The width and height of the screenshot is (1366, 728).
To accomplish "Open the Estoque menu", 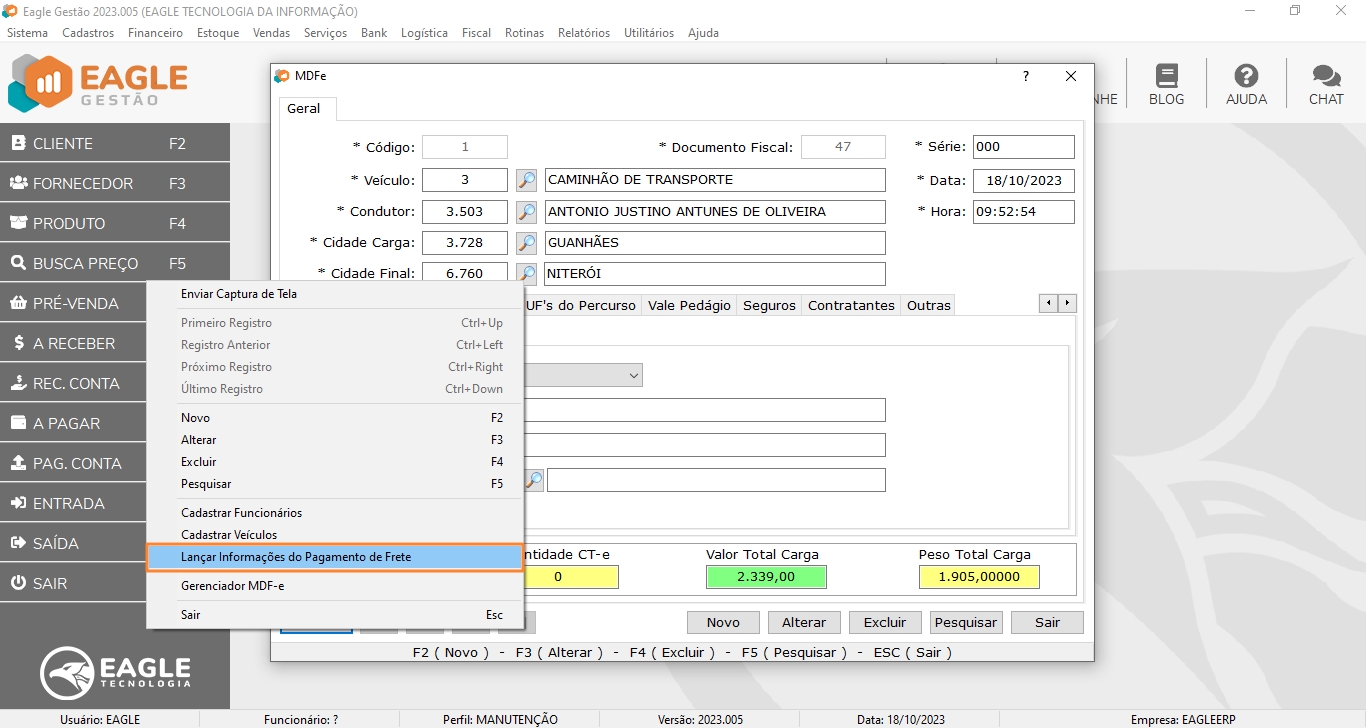I will click(218, 33).
